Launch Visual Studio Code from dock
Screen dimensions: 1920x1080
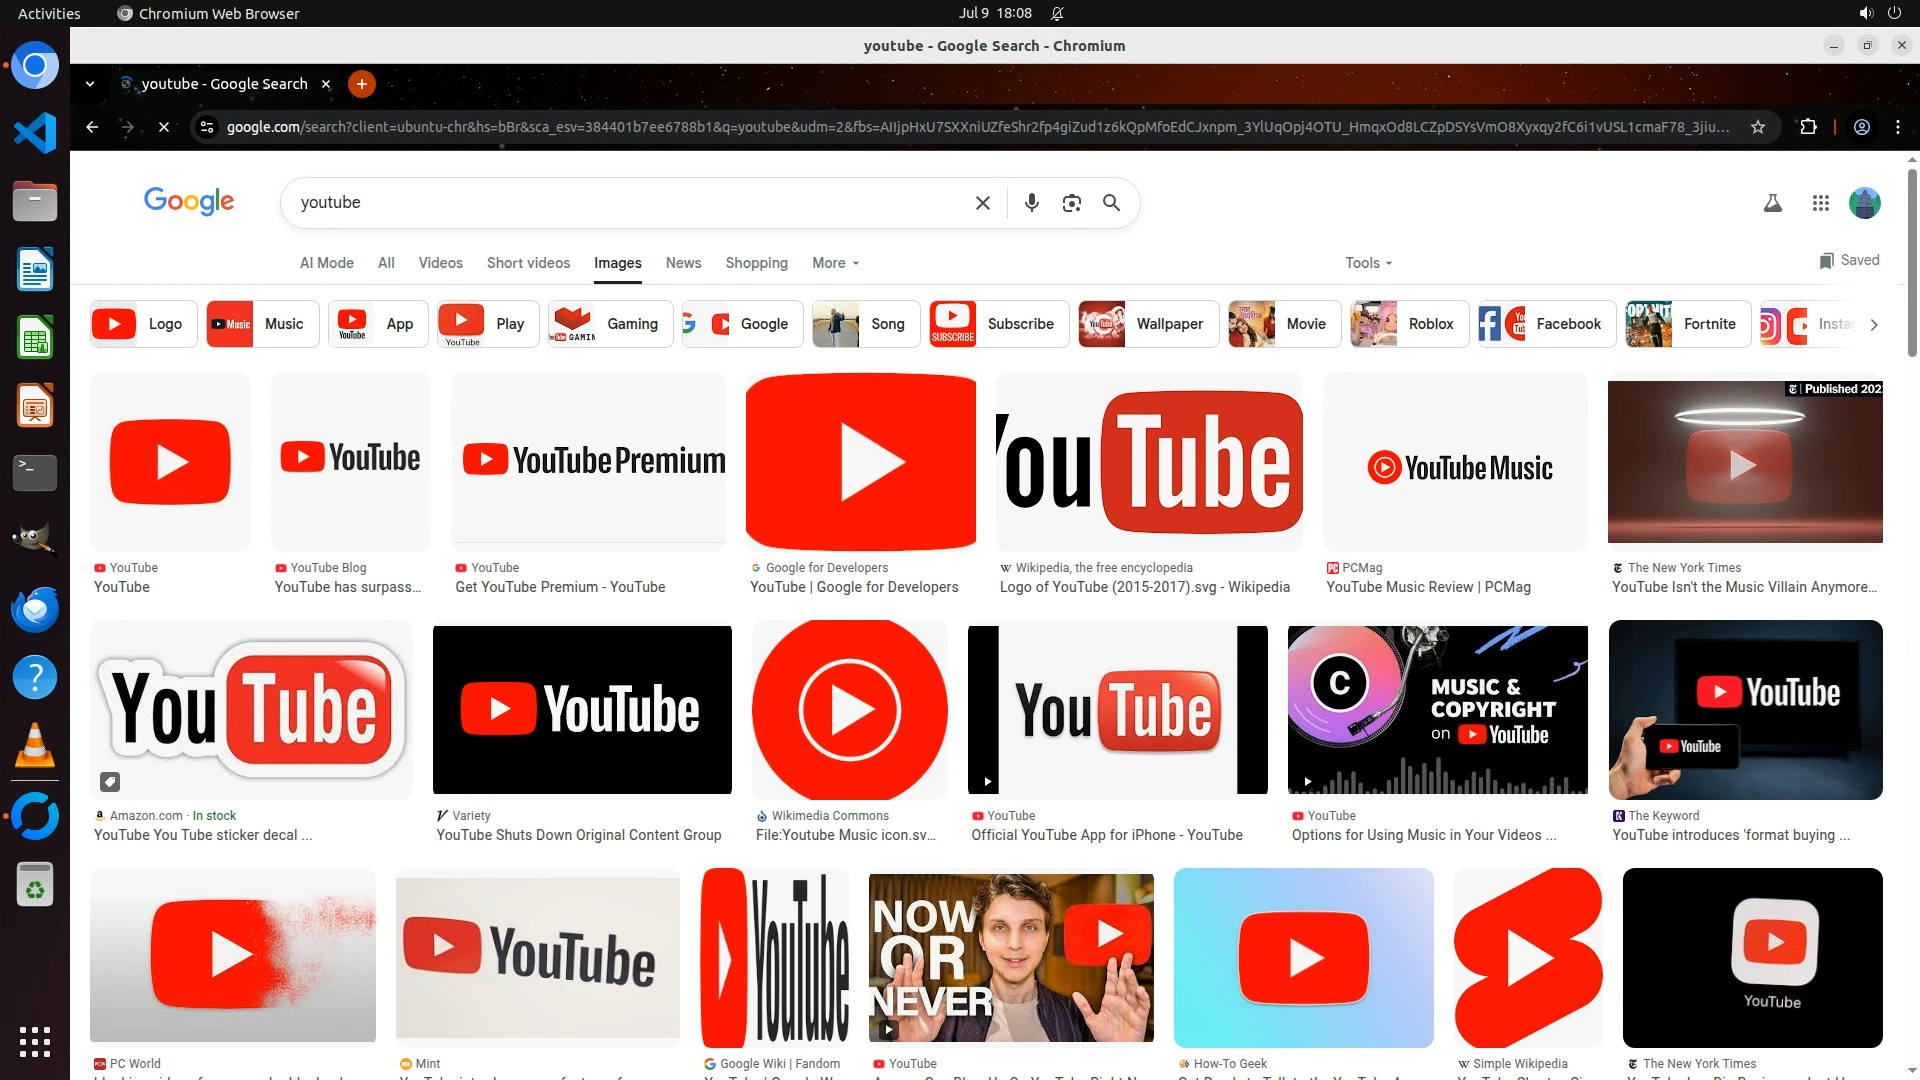click(x=35, y=133)
